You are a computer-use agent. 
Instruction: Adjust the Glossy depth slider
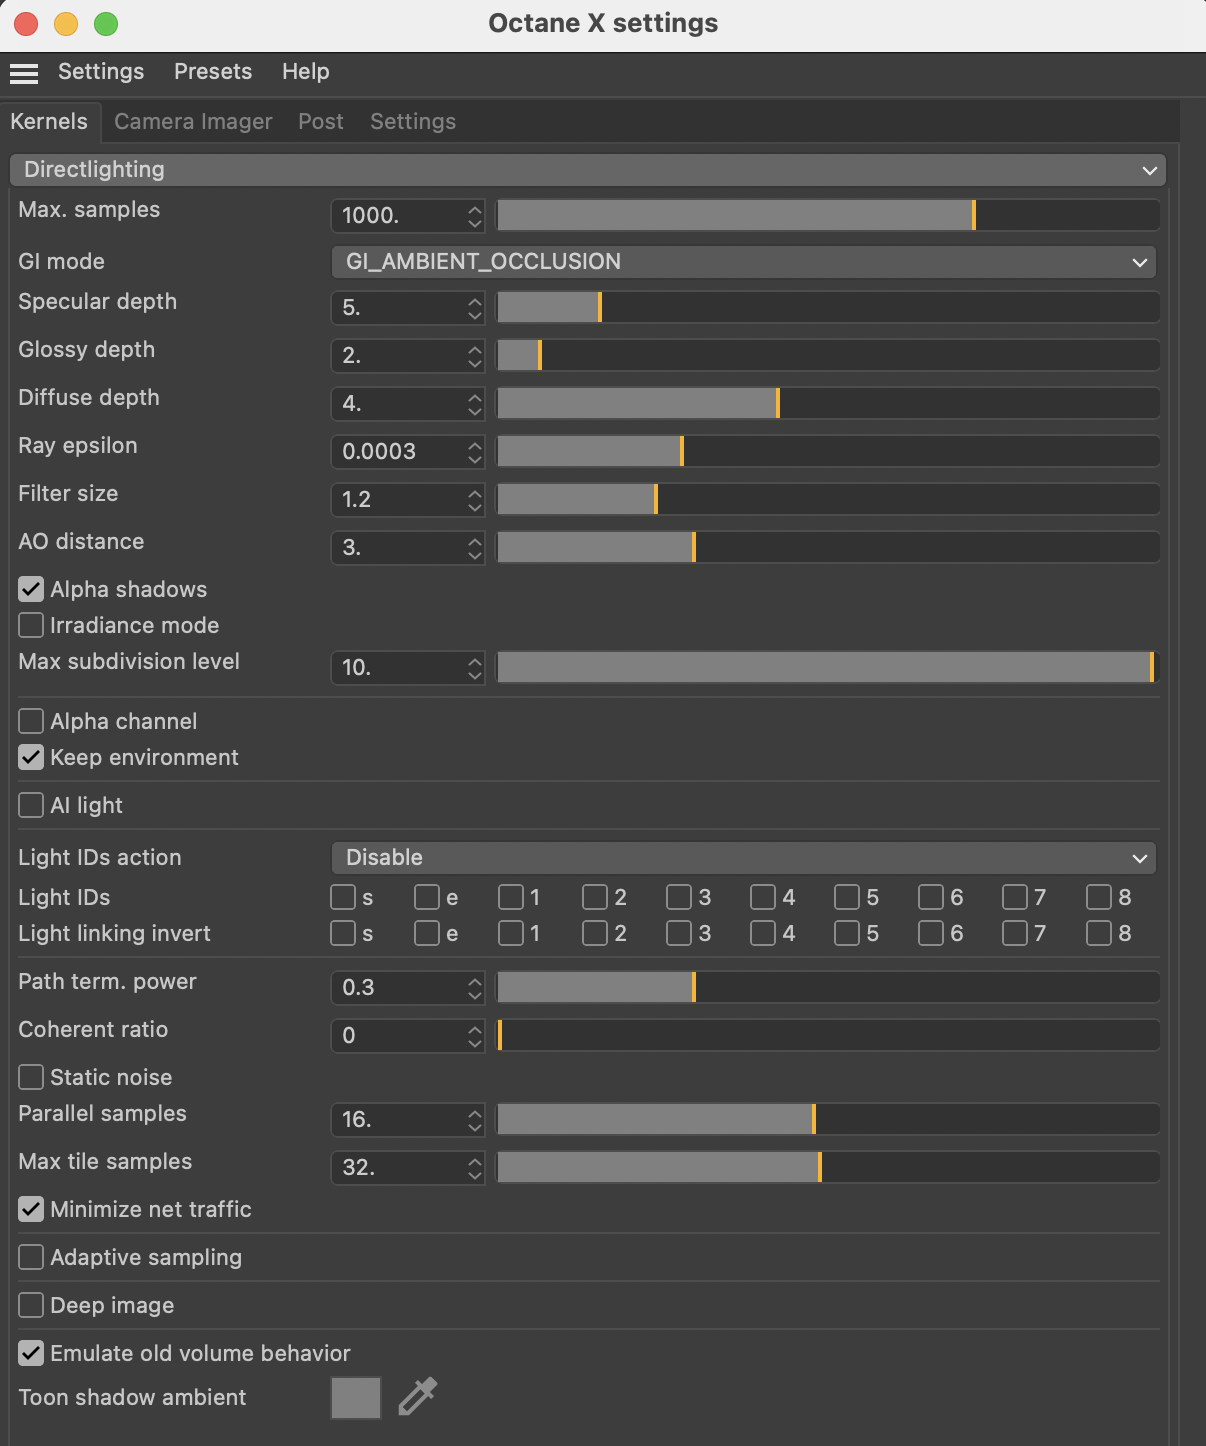[828, 355]
